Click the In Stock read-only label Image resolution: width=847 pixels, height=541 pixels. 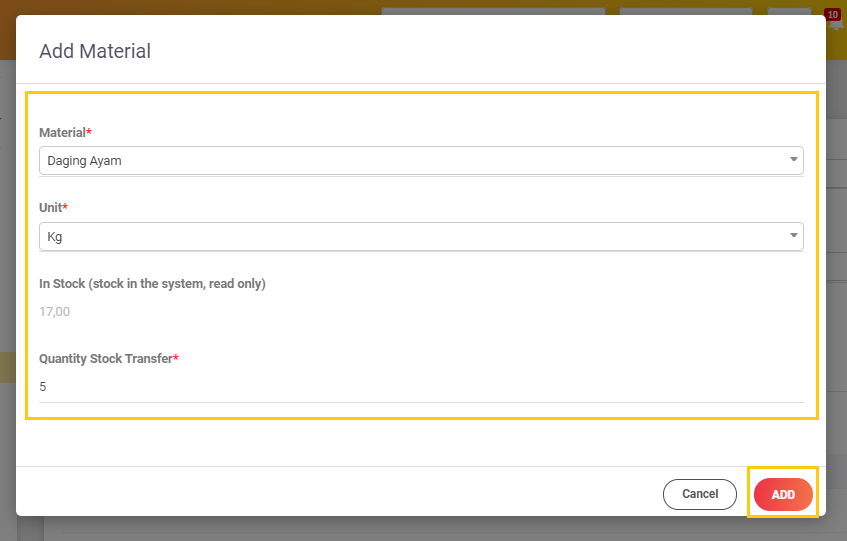click(152, 284)
